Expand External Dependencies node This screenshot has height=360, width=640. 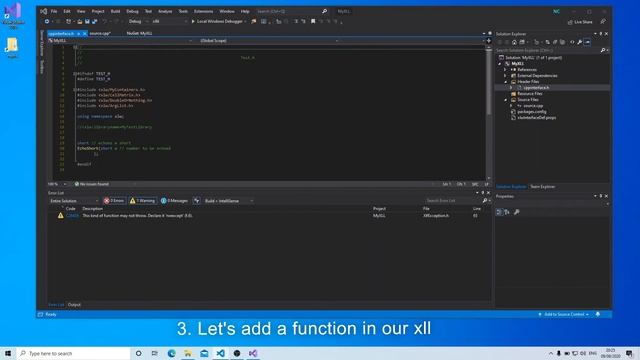(x=505, y=76)
